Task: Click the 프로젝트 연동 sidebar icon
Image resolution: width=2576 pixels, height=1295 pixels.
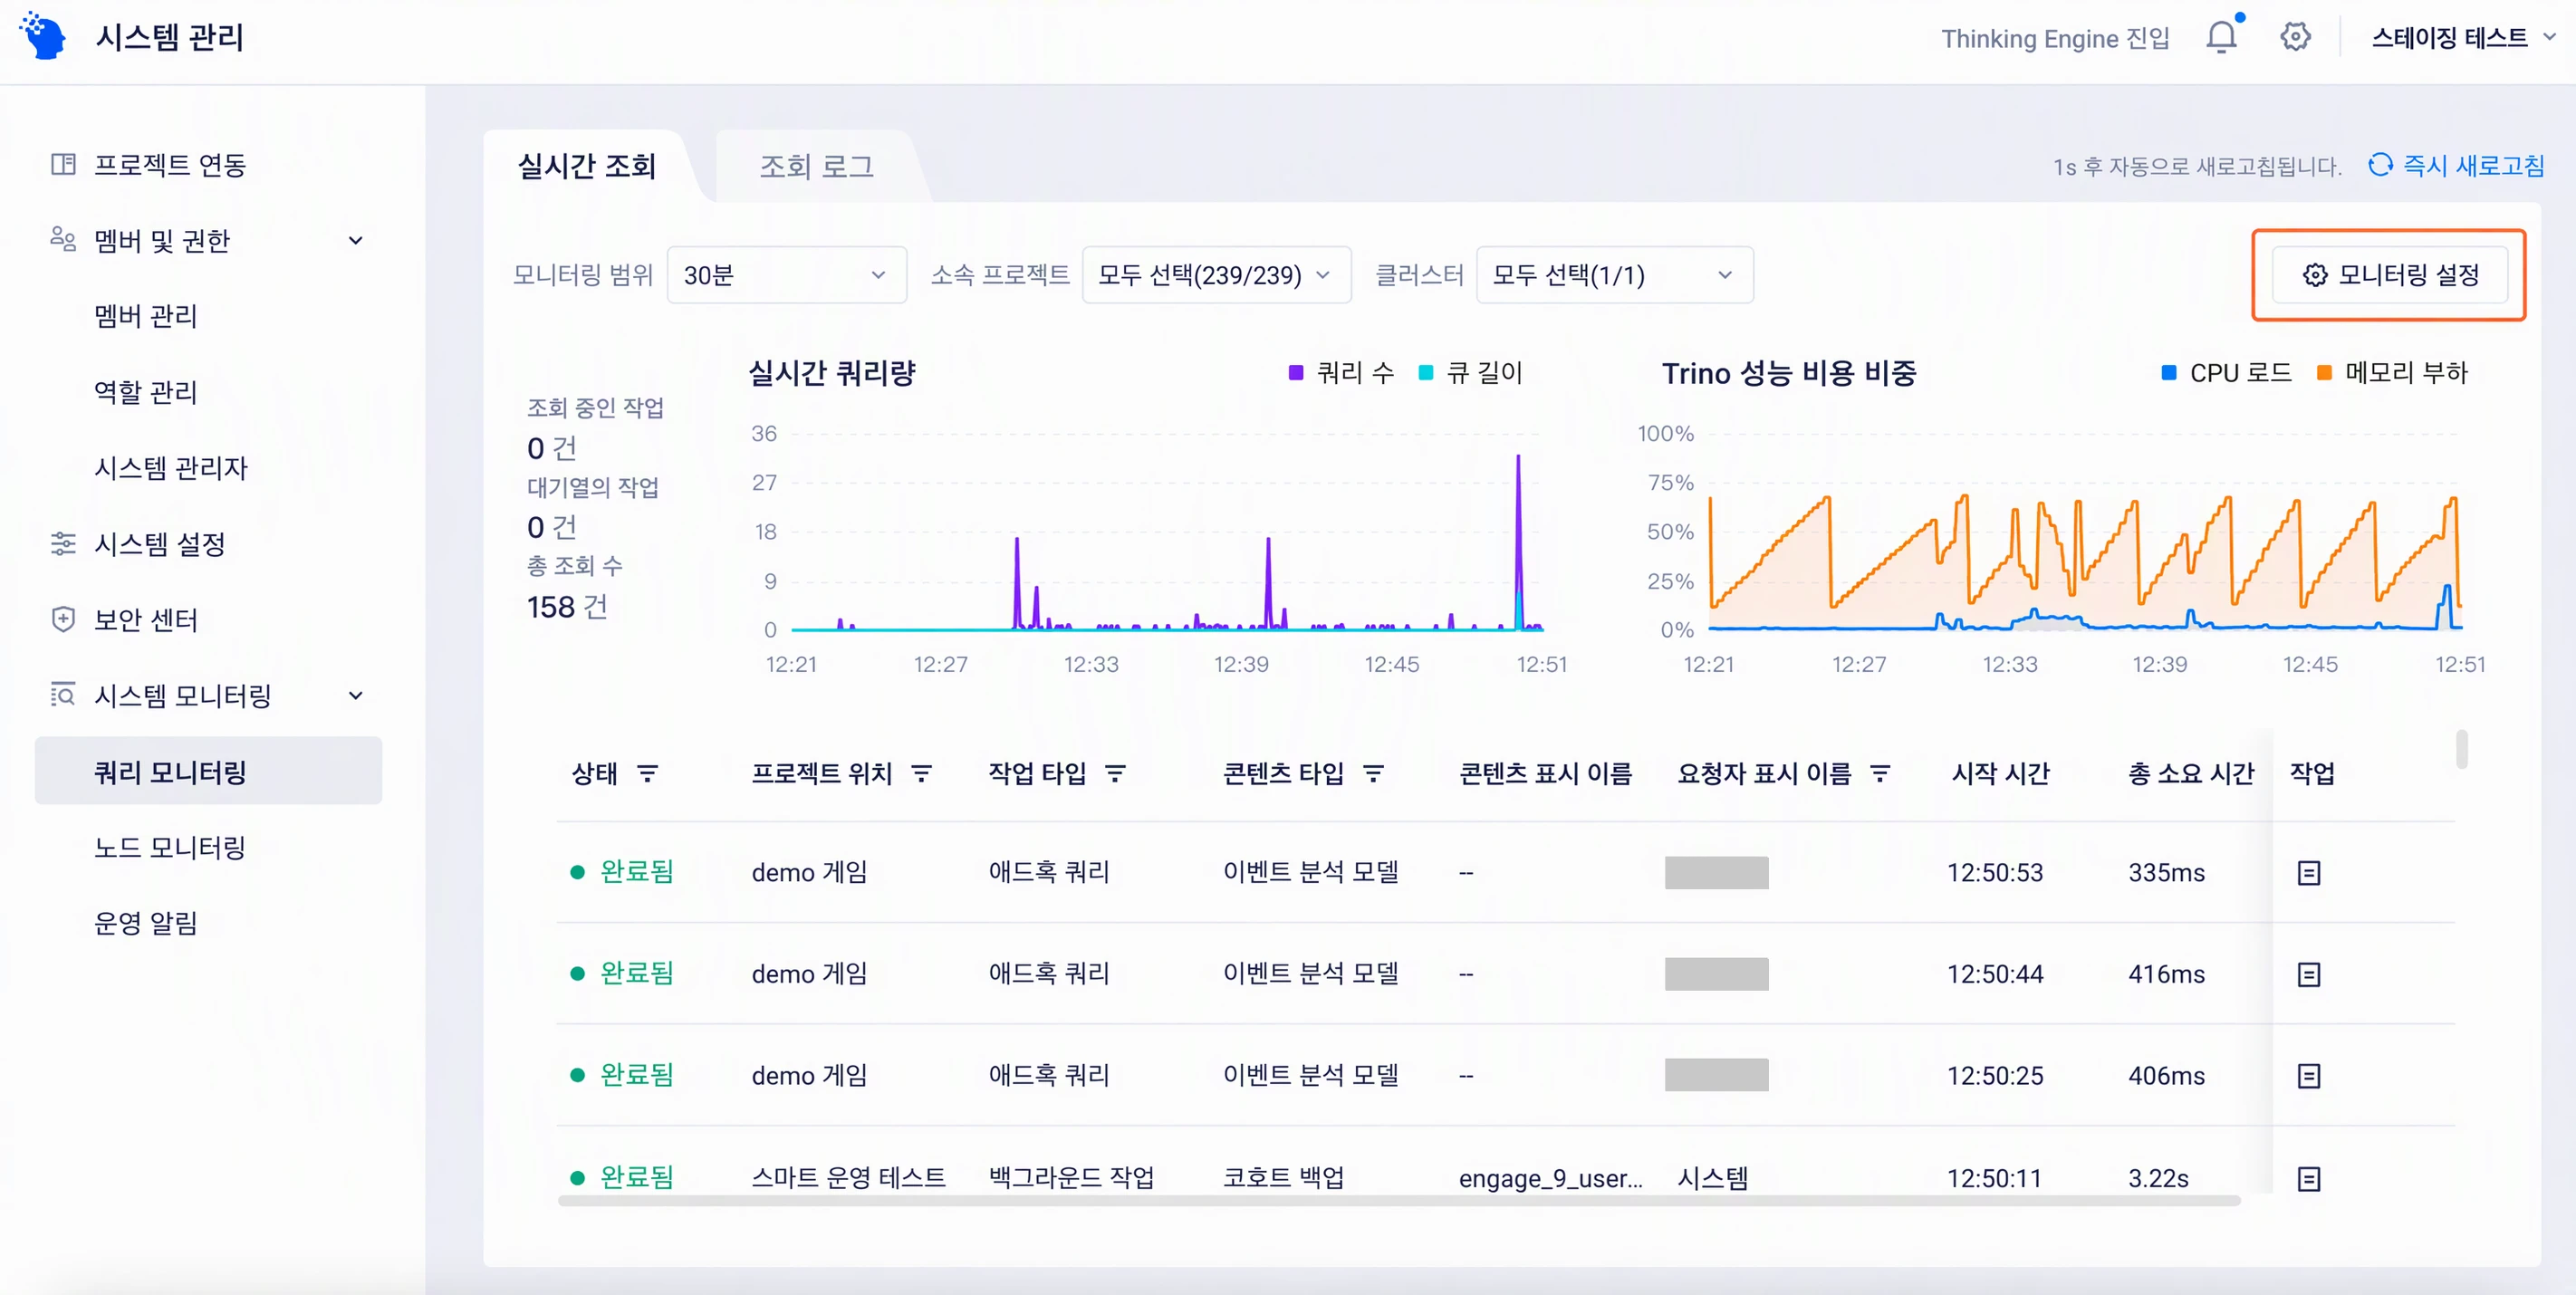Action: click(x=63, y=164)
